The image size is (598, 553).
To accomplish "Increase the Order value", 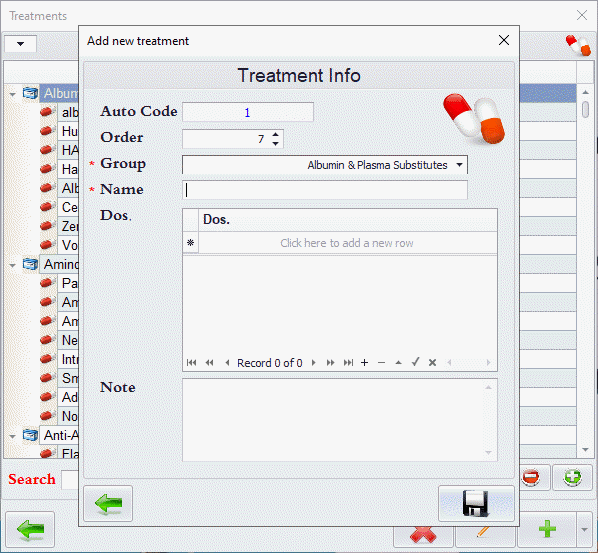I will (276, 135).
